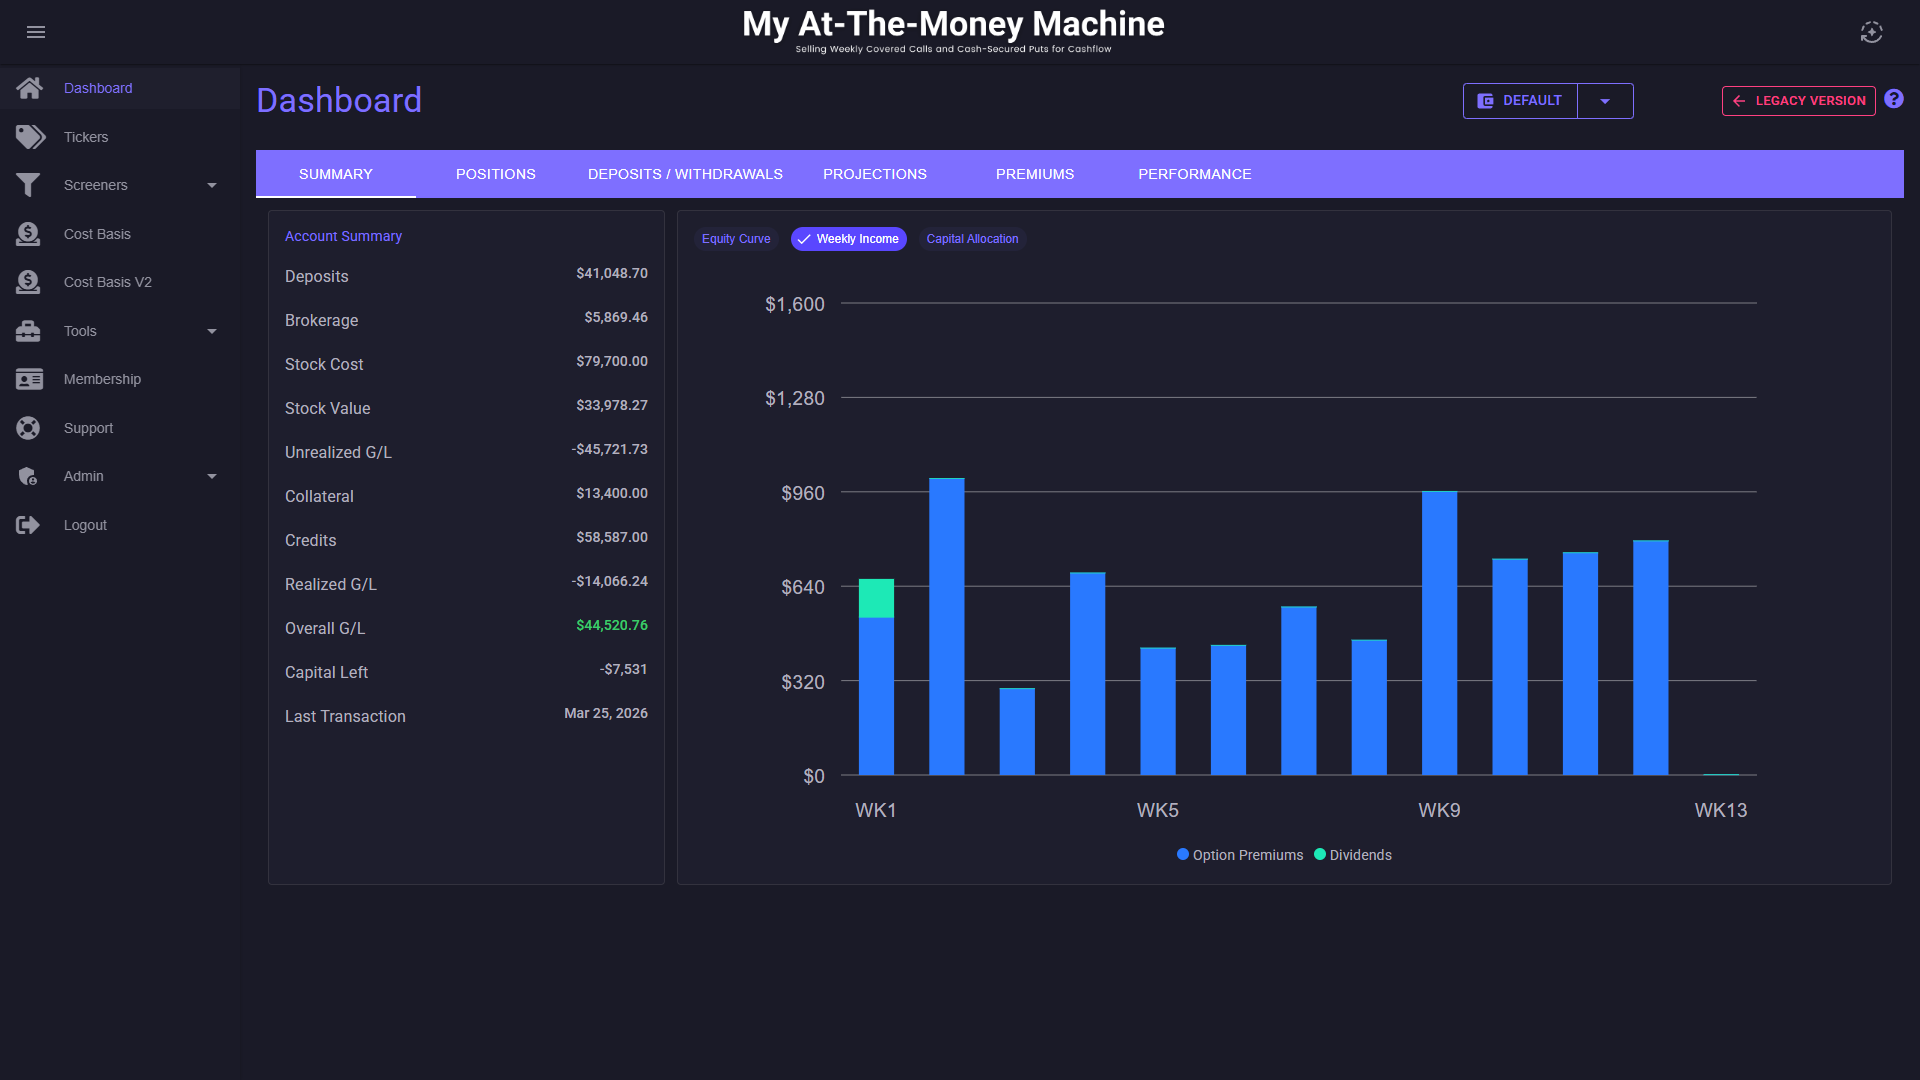This screenshot has height=1080, width=1920.
Task: Open the hamburger menu icon
Action: point(36,32)
